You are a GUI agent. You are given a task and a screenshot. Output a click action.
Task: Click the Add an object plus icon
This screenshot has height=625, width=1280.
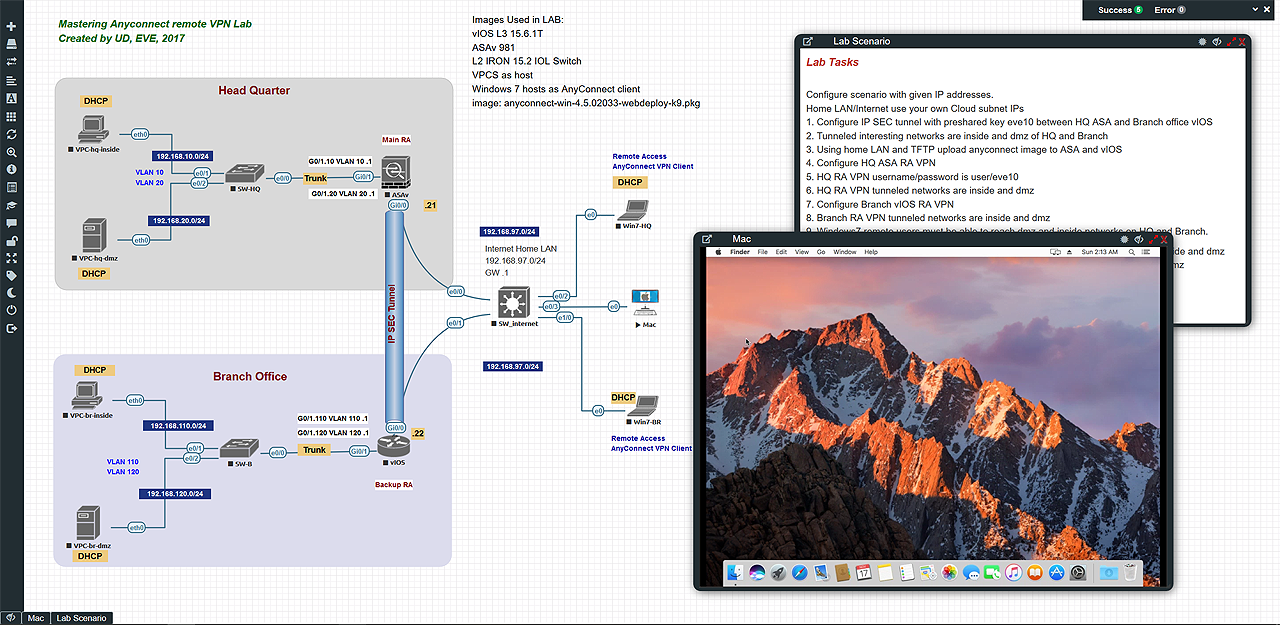11,26
